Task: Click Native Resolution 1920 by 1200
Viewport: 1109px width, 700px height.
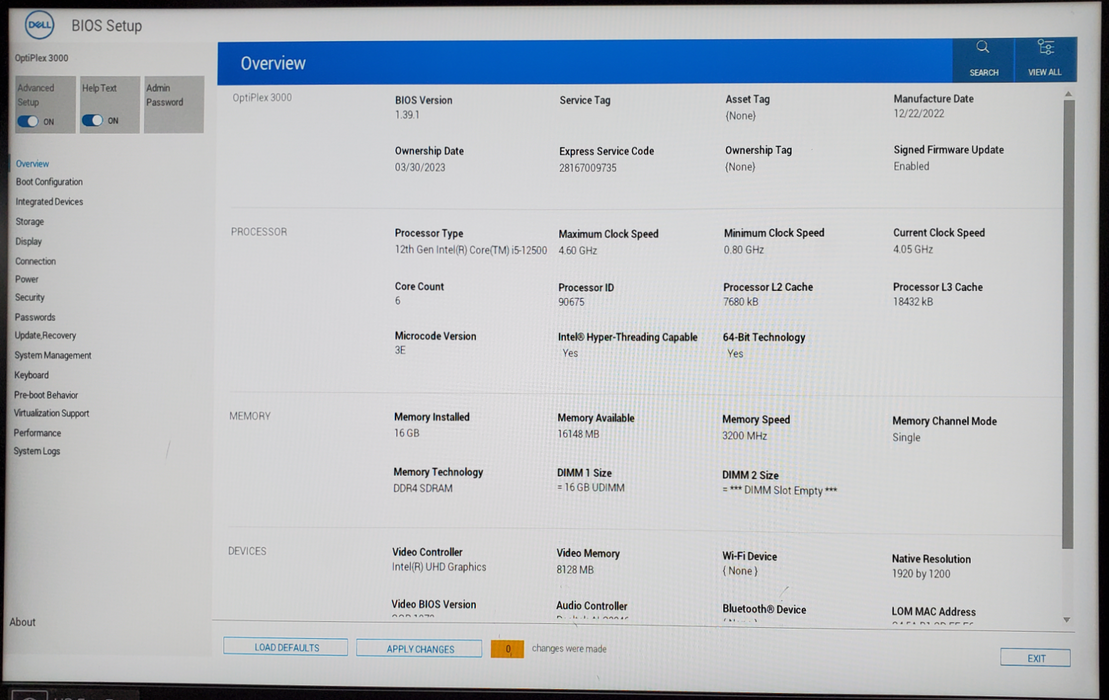Action: [921, 573]
